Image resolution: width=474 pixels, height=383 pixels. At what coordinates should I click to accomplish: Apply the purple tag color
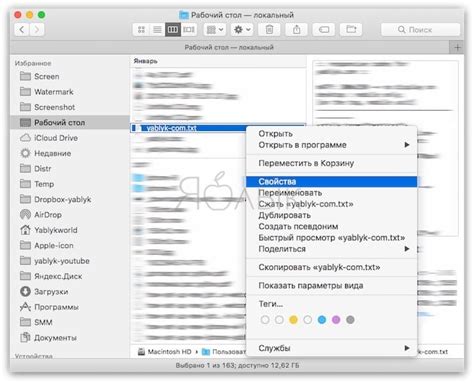[336, 320]
